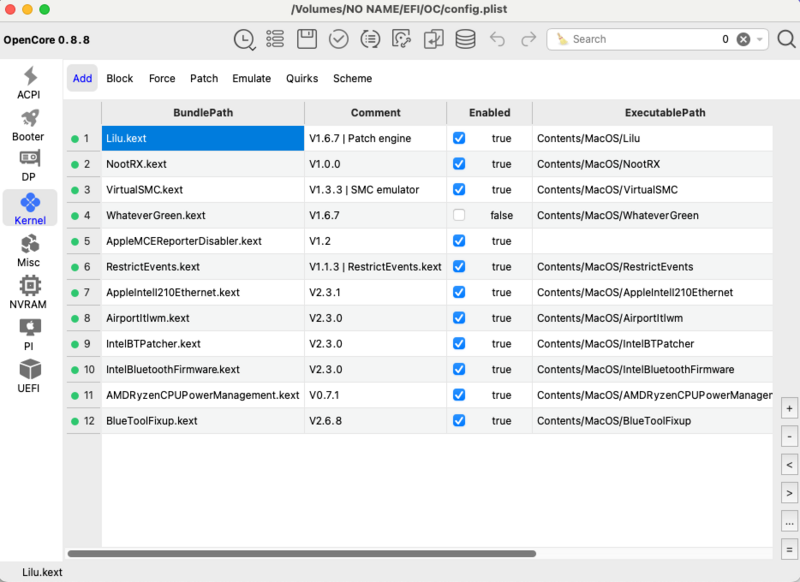Open the DP (DeviceProperties) section
The height and width of the screenshot is (582, 800).
[29, 166]
